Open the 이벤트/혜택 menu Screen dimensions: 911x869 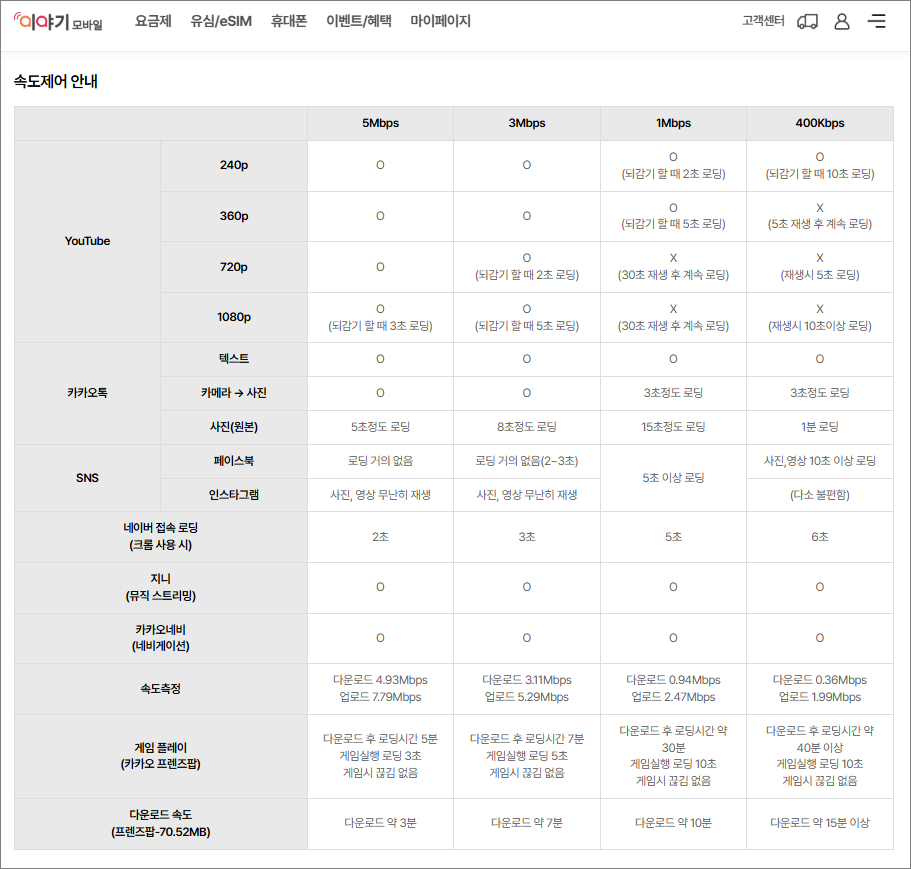tap(358, 21)
